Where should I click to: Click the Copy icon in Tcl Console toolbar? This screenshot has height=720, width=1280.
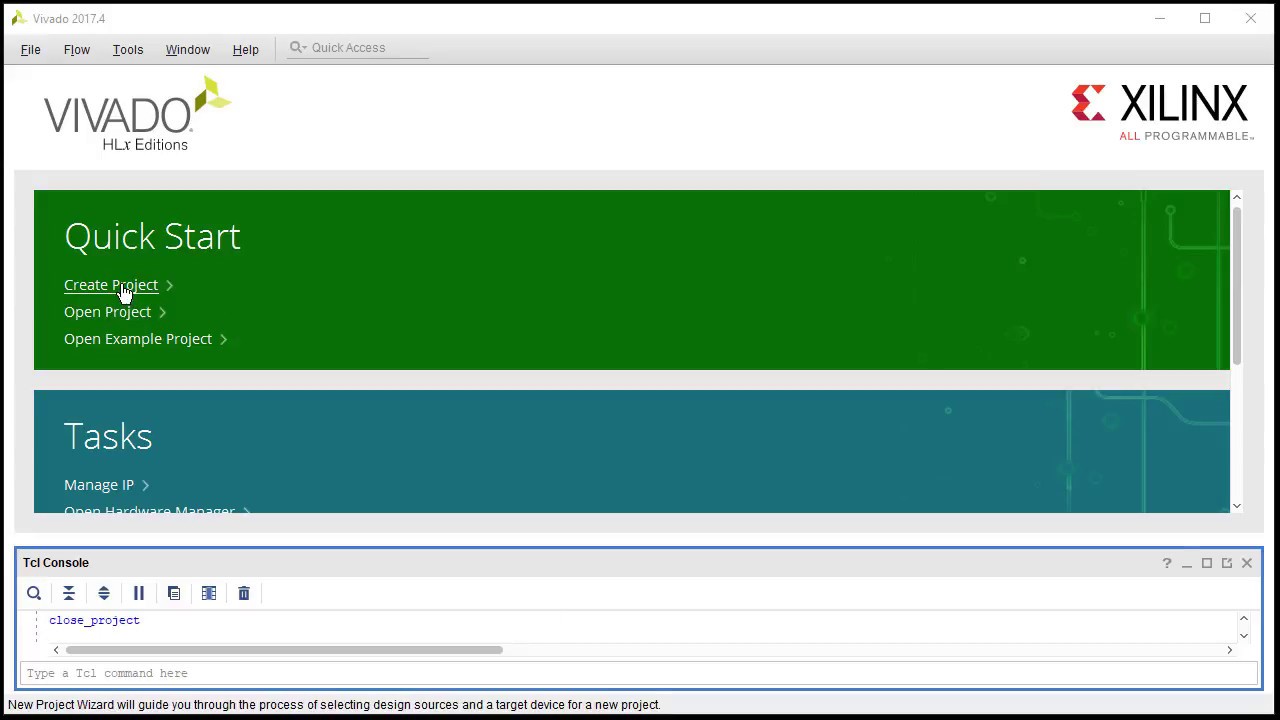[x=174, y=593]
